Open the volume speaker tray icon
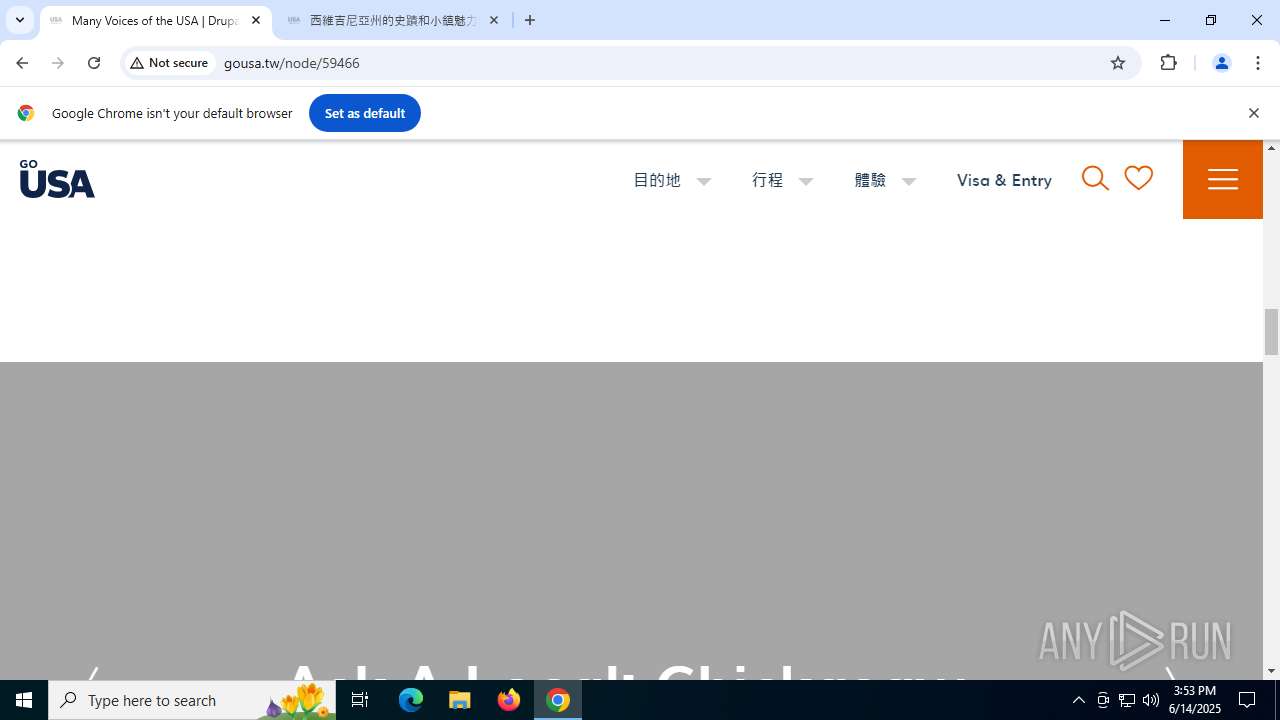This screenshot has width=1280, height=720. point(1151,700)
